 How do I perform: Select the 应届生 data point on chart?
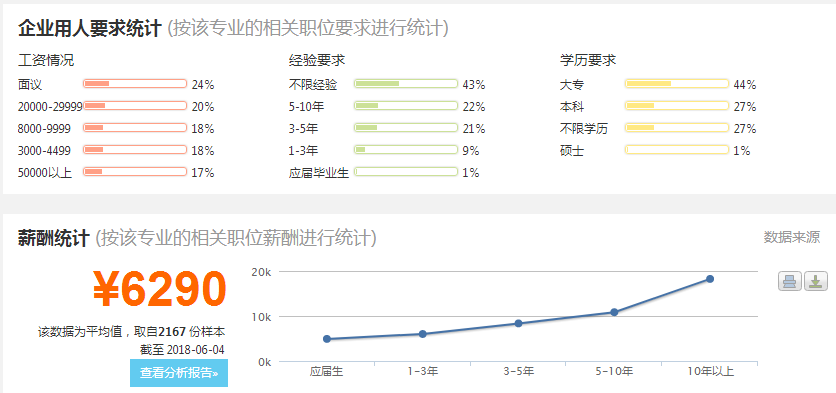327,339
